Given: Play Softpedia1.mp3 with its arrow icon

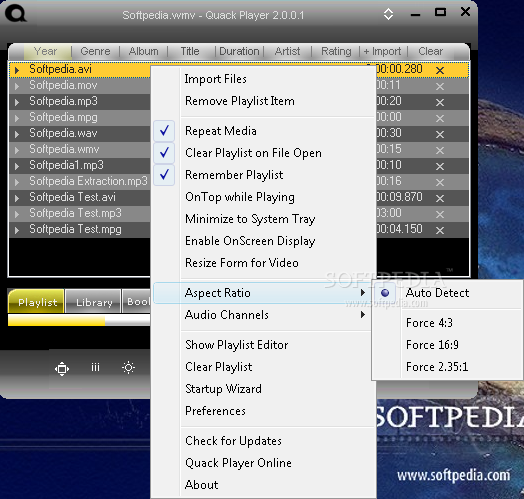Looking at the screenshot, I should point(17,166).
